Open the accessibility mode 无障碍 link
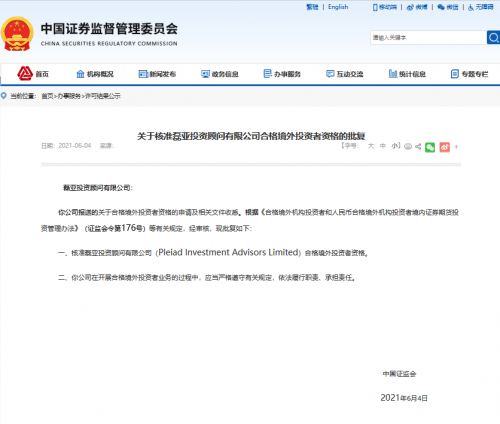The height and width of the screenshot is (424, 500). (481, 7)
